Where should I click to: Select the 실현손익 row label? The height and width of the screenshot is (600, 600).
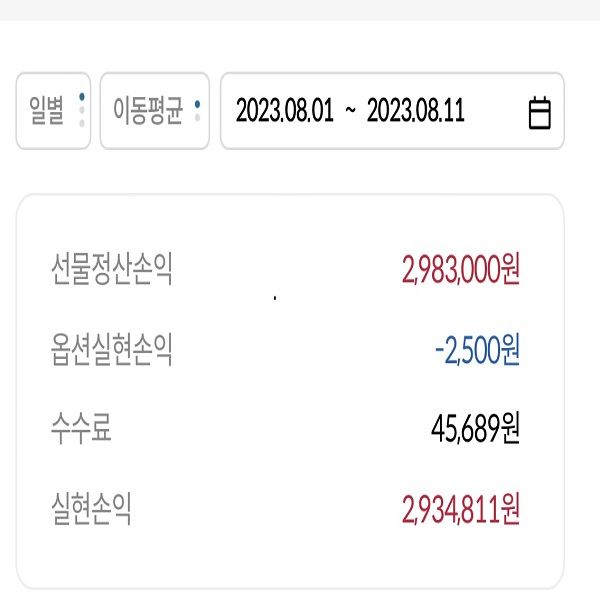[91, 511]
